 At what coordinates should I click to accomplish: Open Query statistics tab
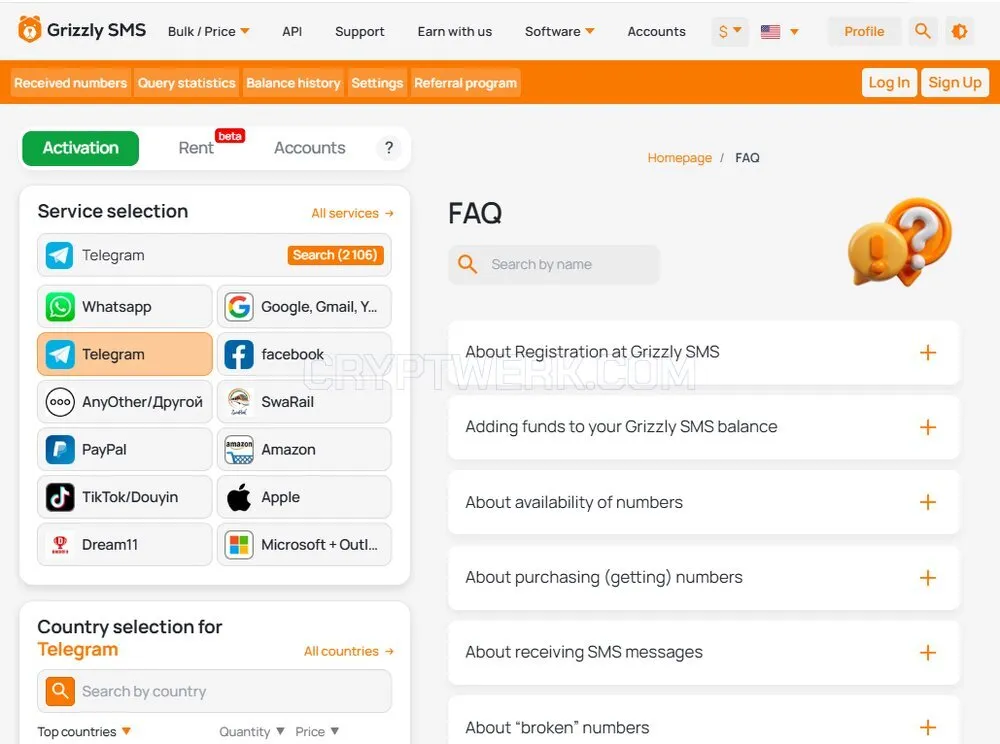click(186, 83)
